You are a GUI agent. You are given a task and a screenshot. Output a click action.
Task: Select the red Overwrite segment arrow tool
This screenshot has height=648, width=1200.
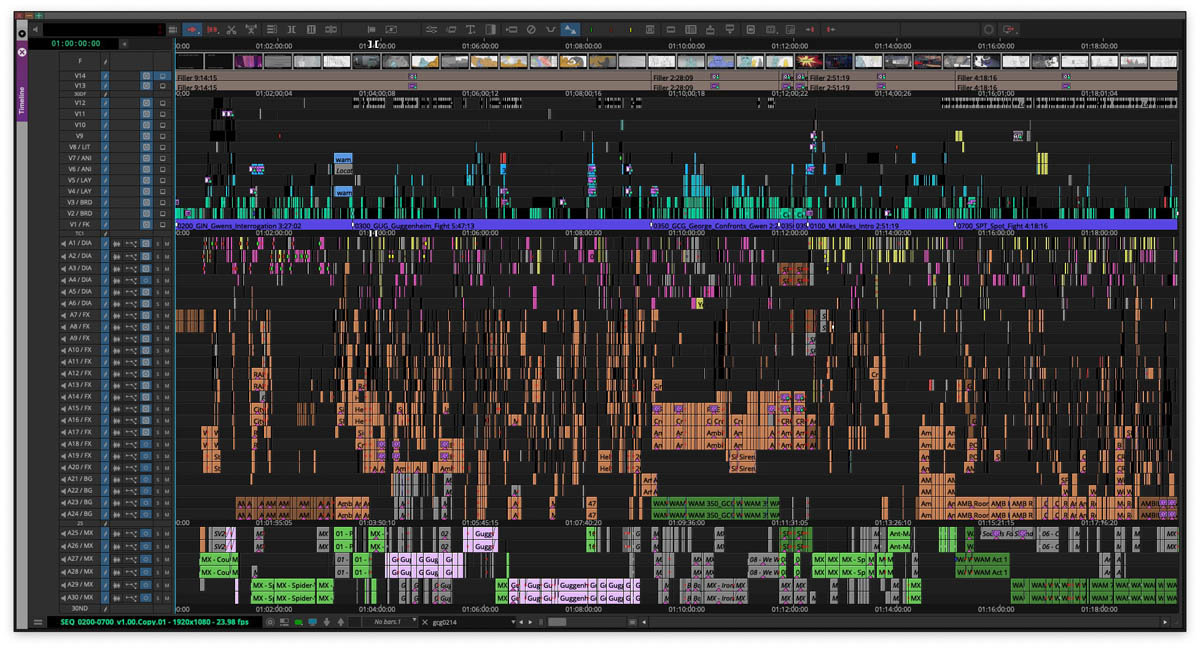click(x=192, y=30)
